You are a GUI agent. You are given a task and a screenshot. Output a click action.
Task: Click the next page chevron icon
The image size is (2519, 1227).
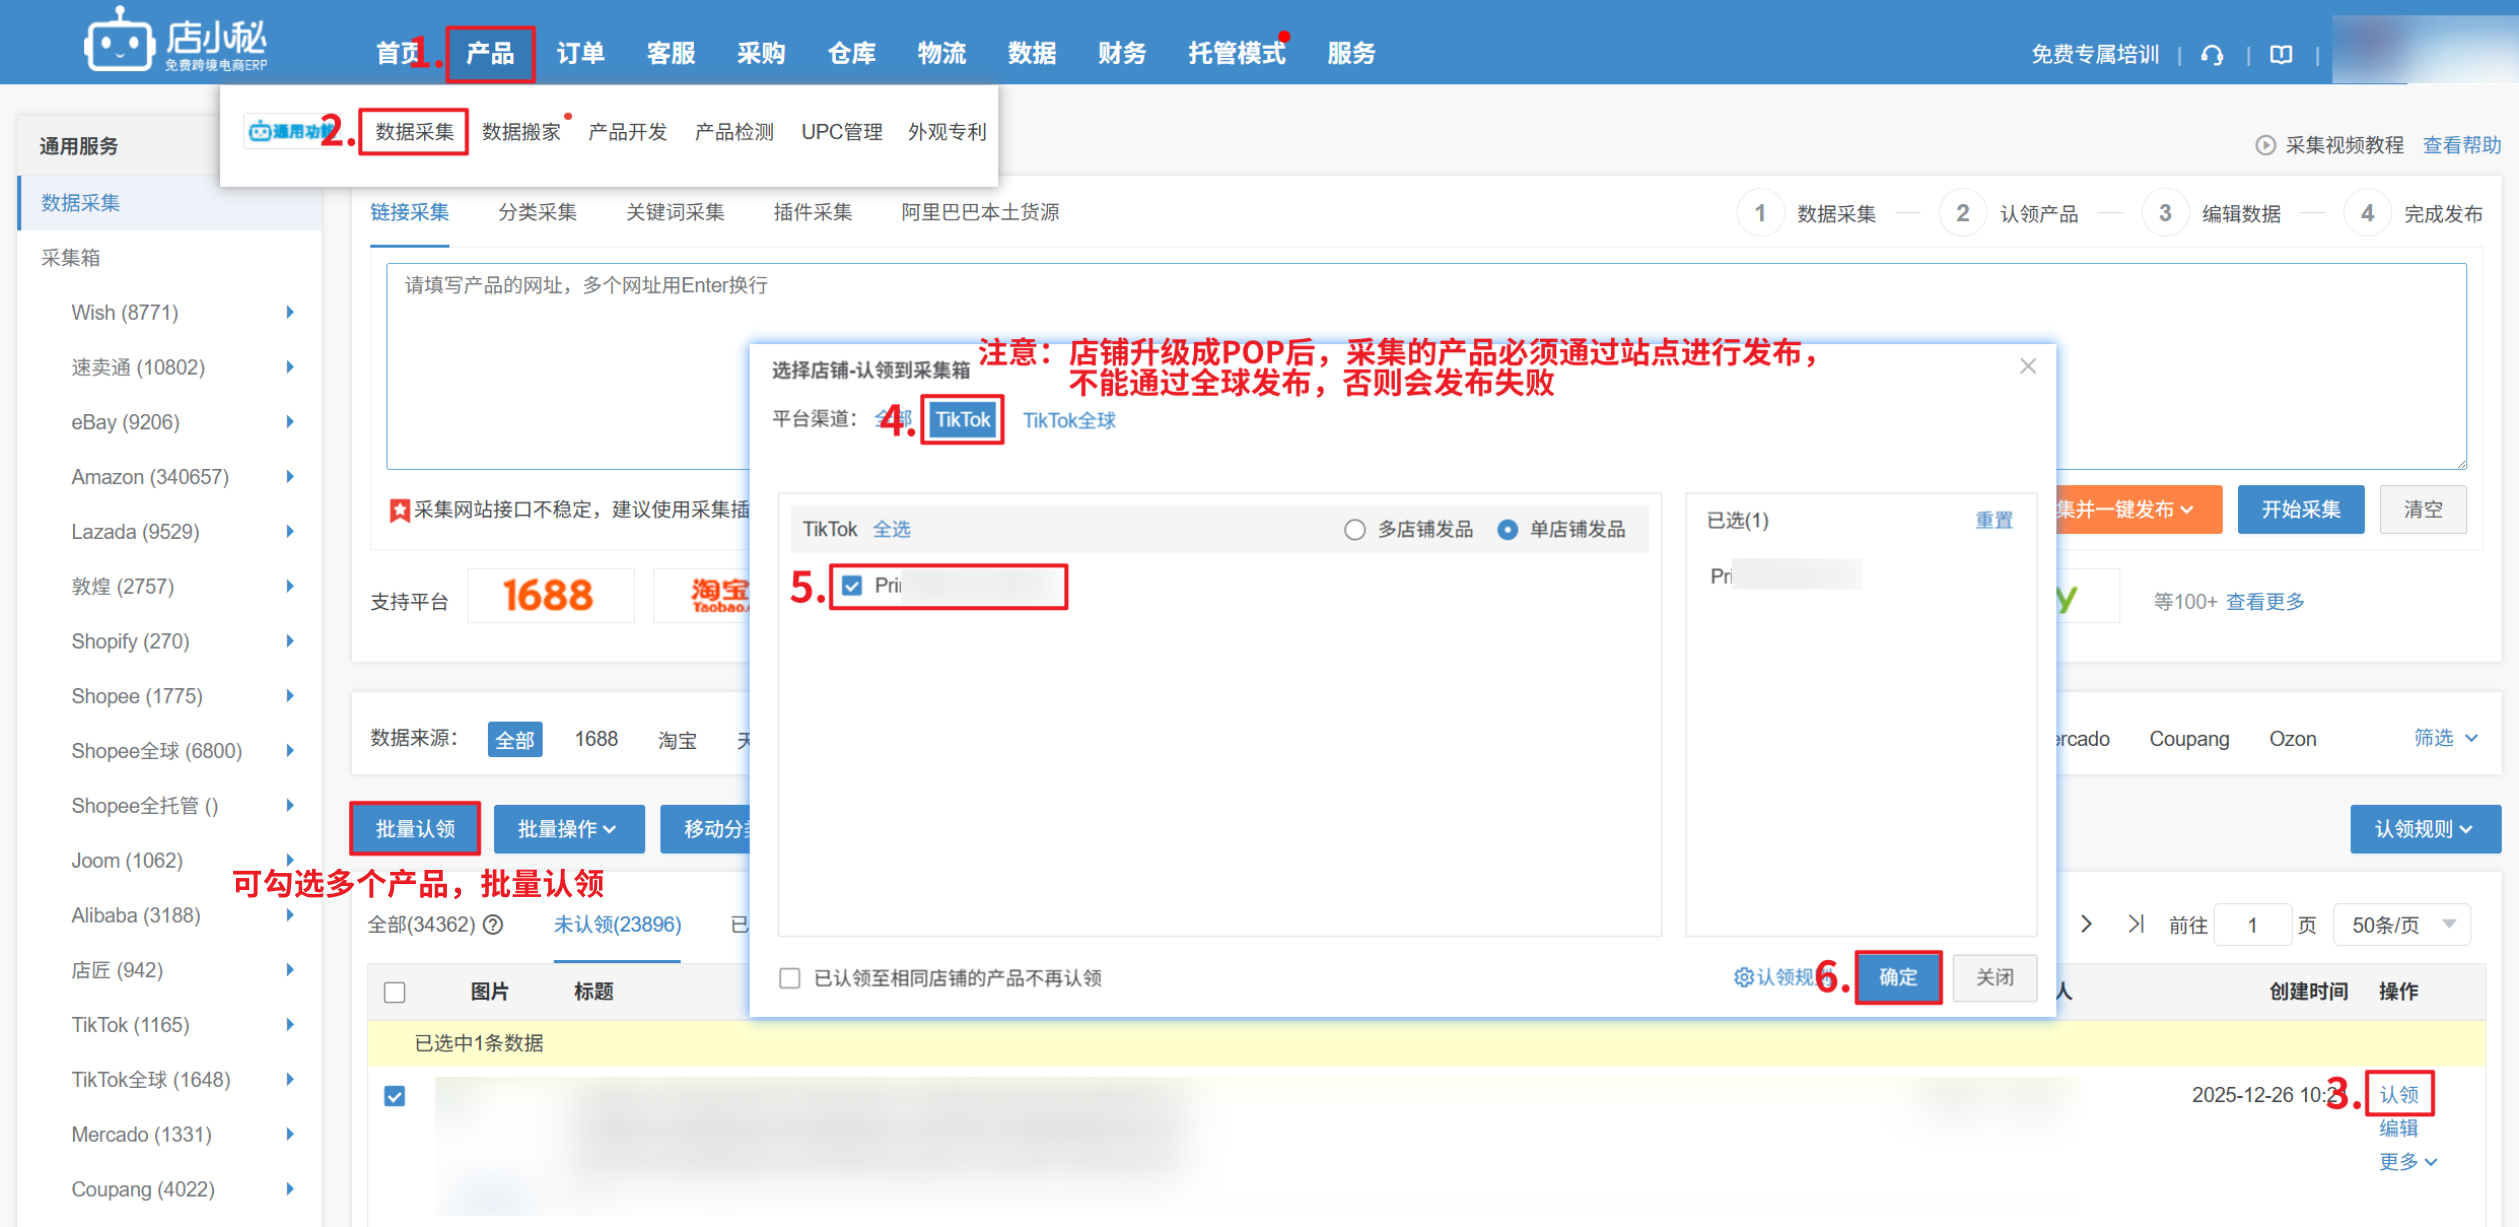[2086, 924]
